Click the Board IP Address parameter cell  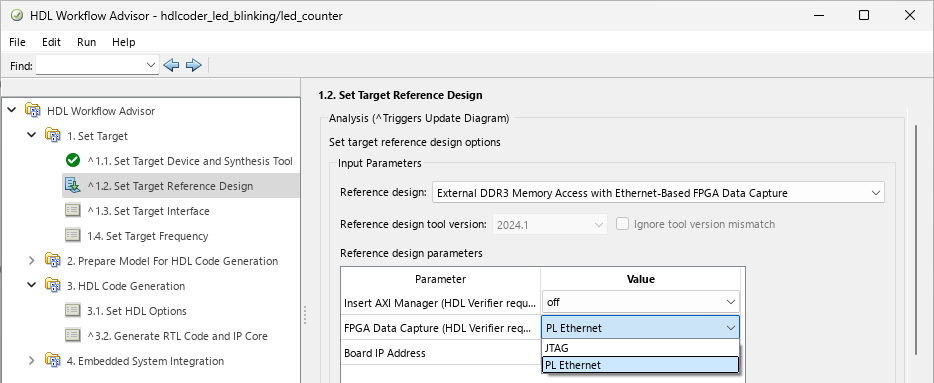(441, 353)
